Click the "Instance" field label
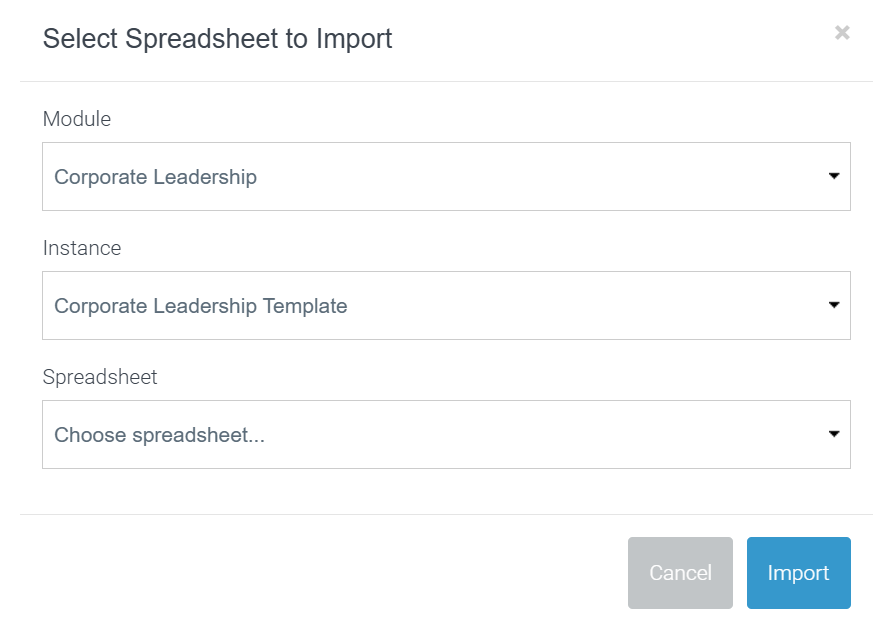Viewport: 892px width, 628px height. [82, 248]
